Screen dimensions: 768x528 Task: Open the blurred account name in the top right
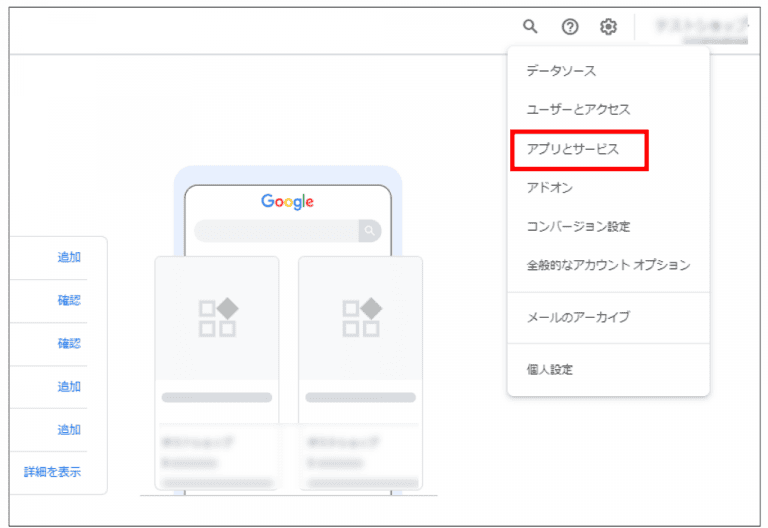coord(700,28)
